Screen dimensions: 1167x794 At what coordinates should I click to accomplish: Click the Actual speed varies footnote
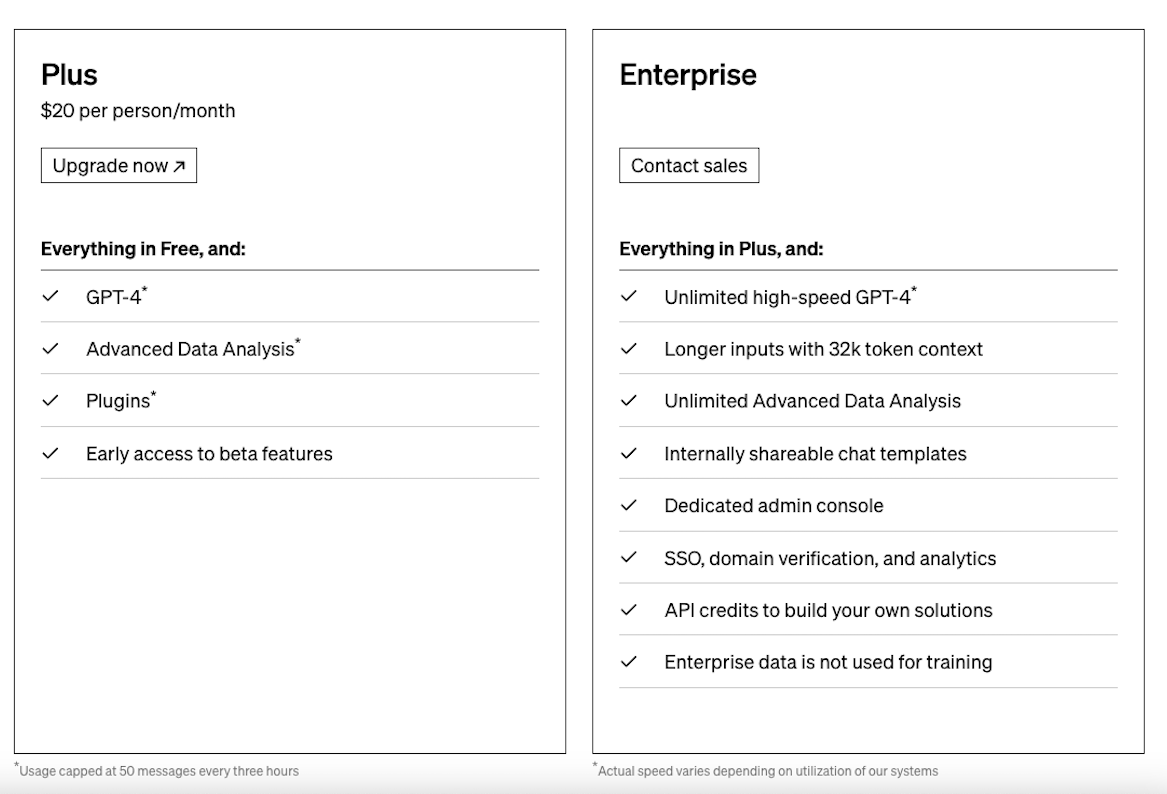[x=767, y=771]
